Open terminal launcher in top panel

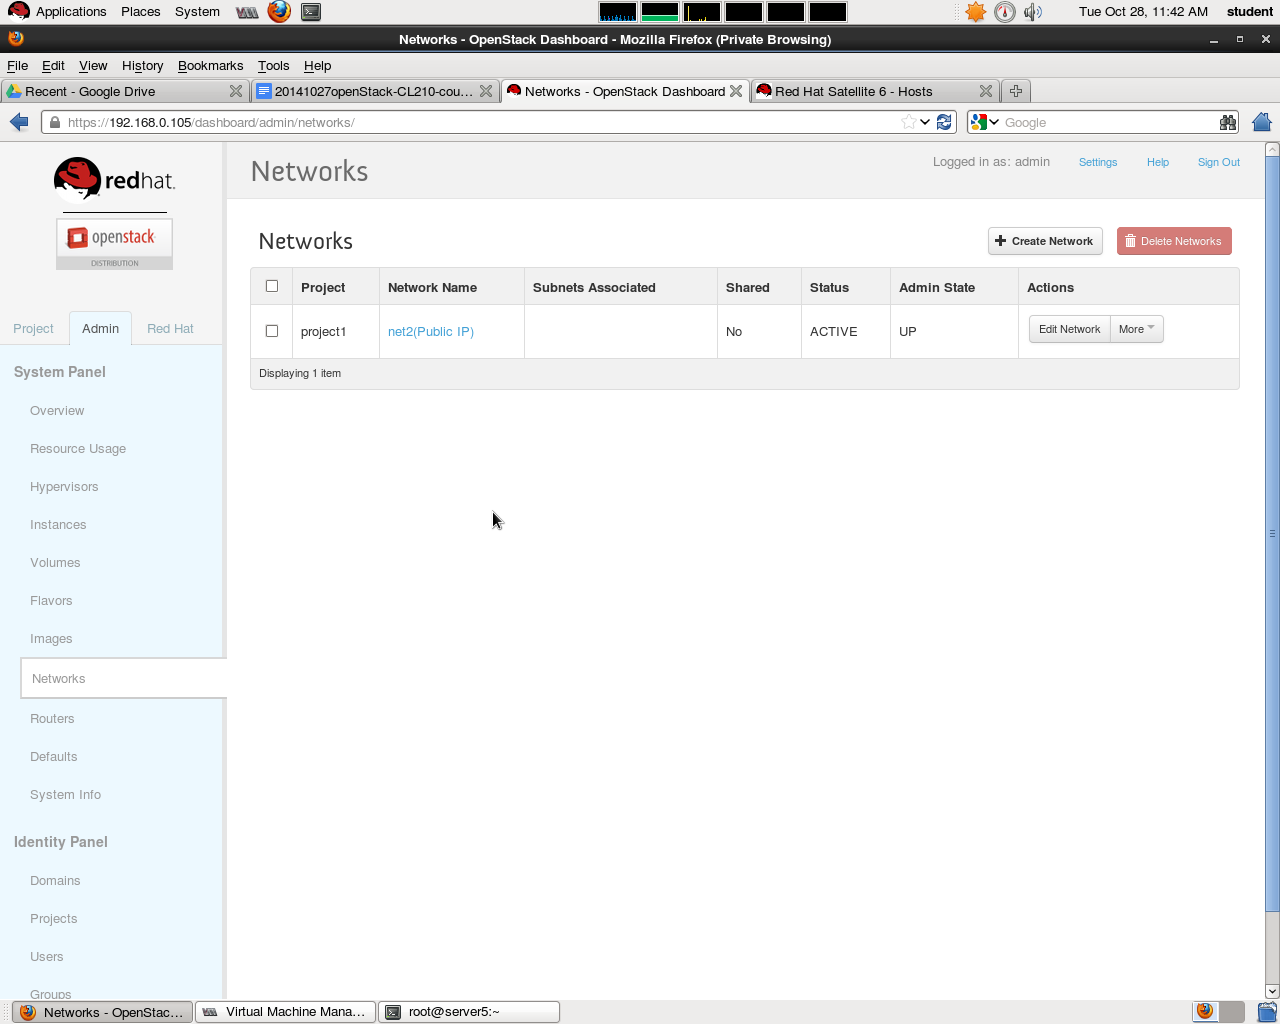click(311, 12)
